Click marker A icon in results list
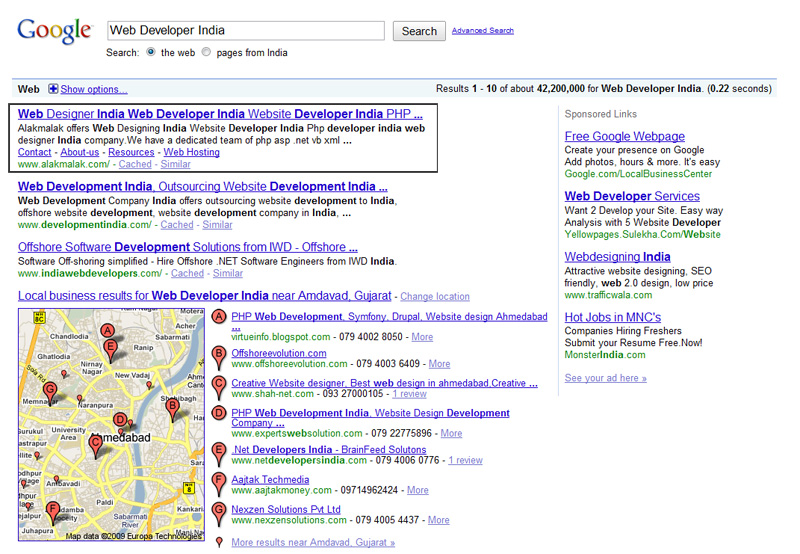Viewport: 800px width, 554px height. (218, 317)
